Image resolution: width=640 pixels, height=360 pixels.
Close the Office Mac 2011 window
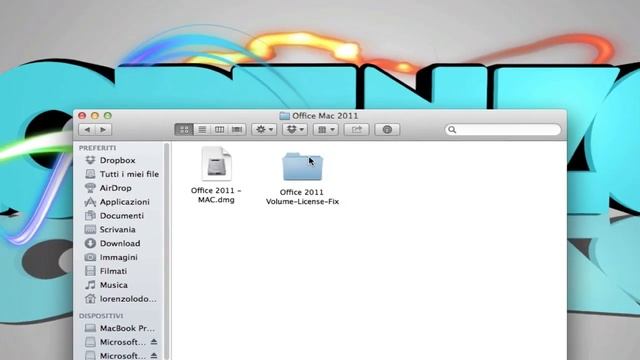82,116
